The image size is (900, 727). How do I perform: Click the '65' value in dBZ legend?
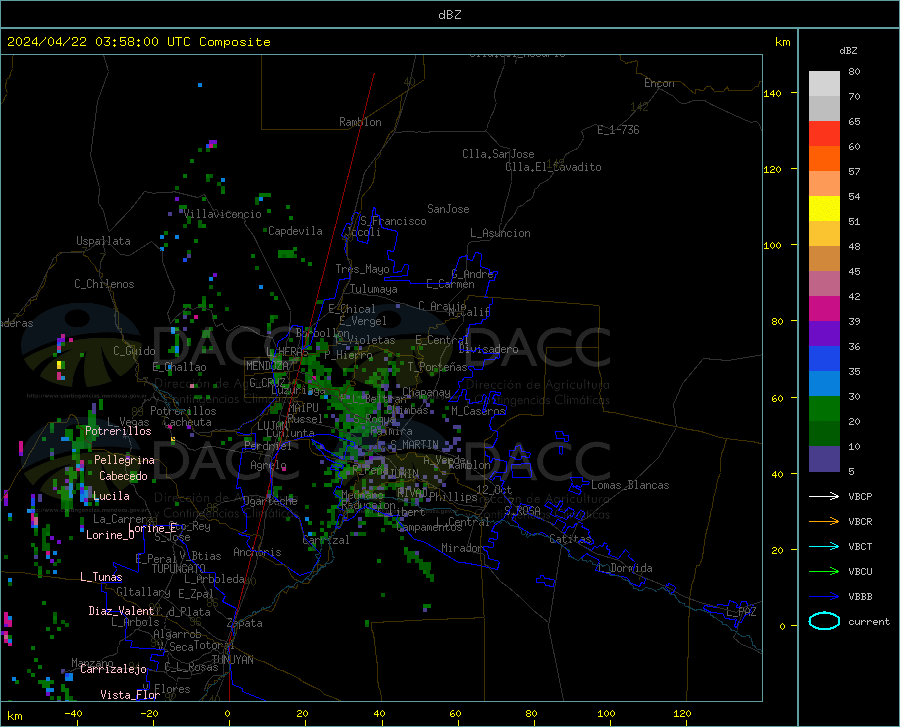(x=854, y=121)
